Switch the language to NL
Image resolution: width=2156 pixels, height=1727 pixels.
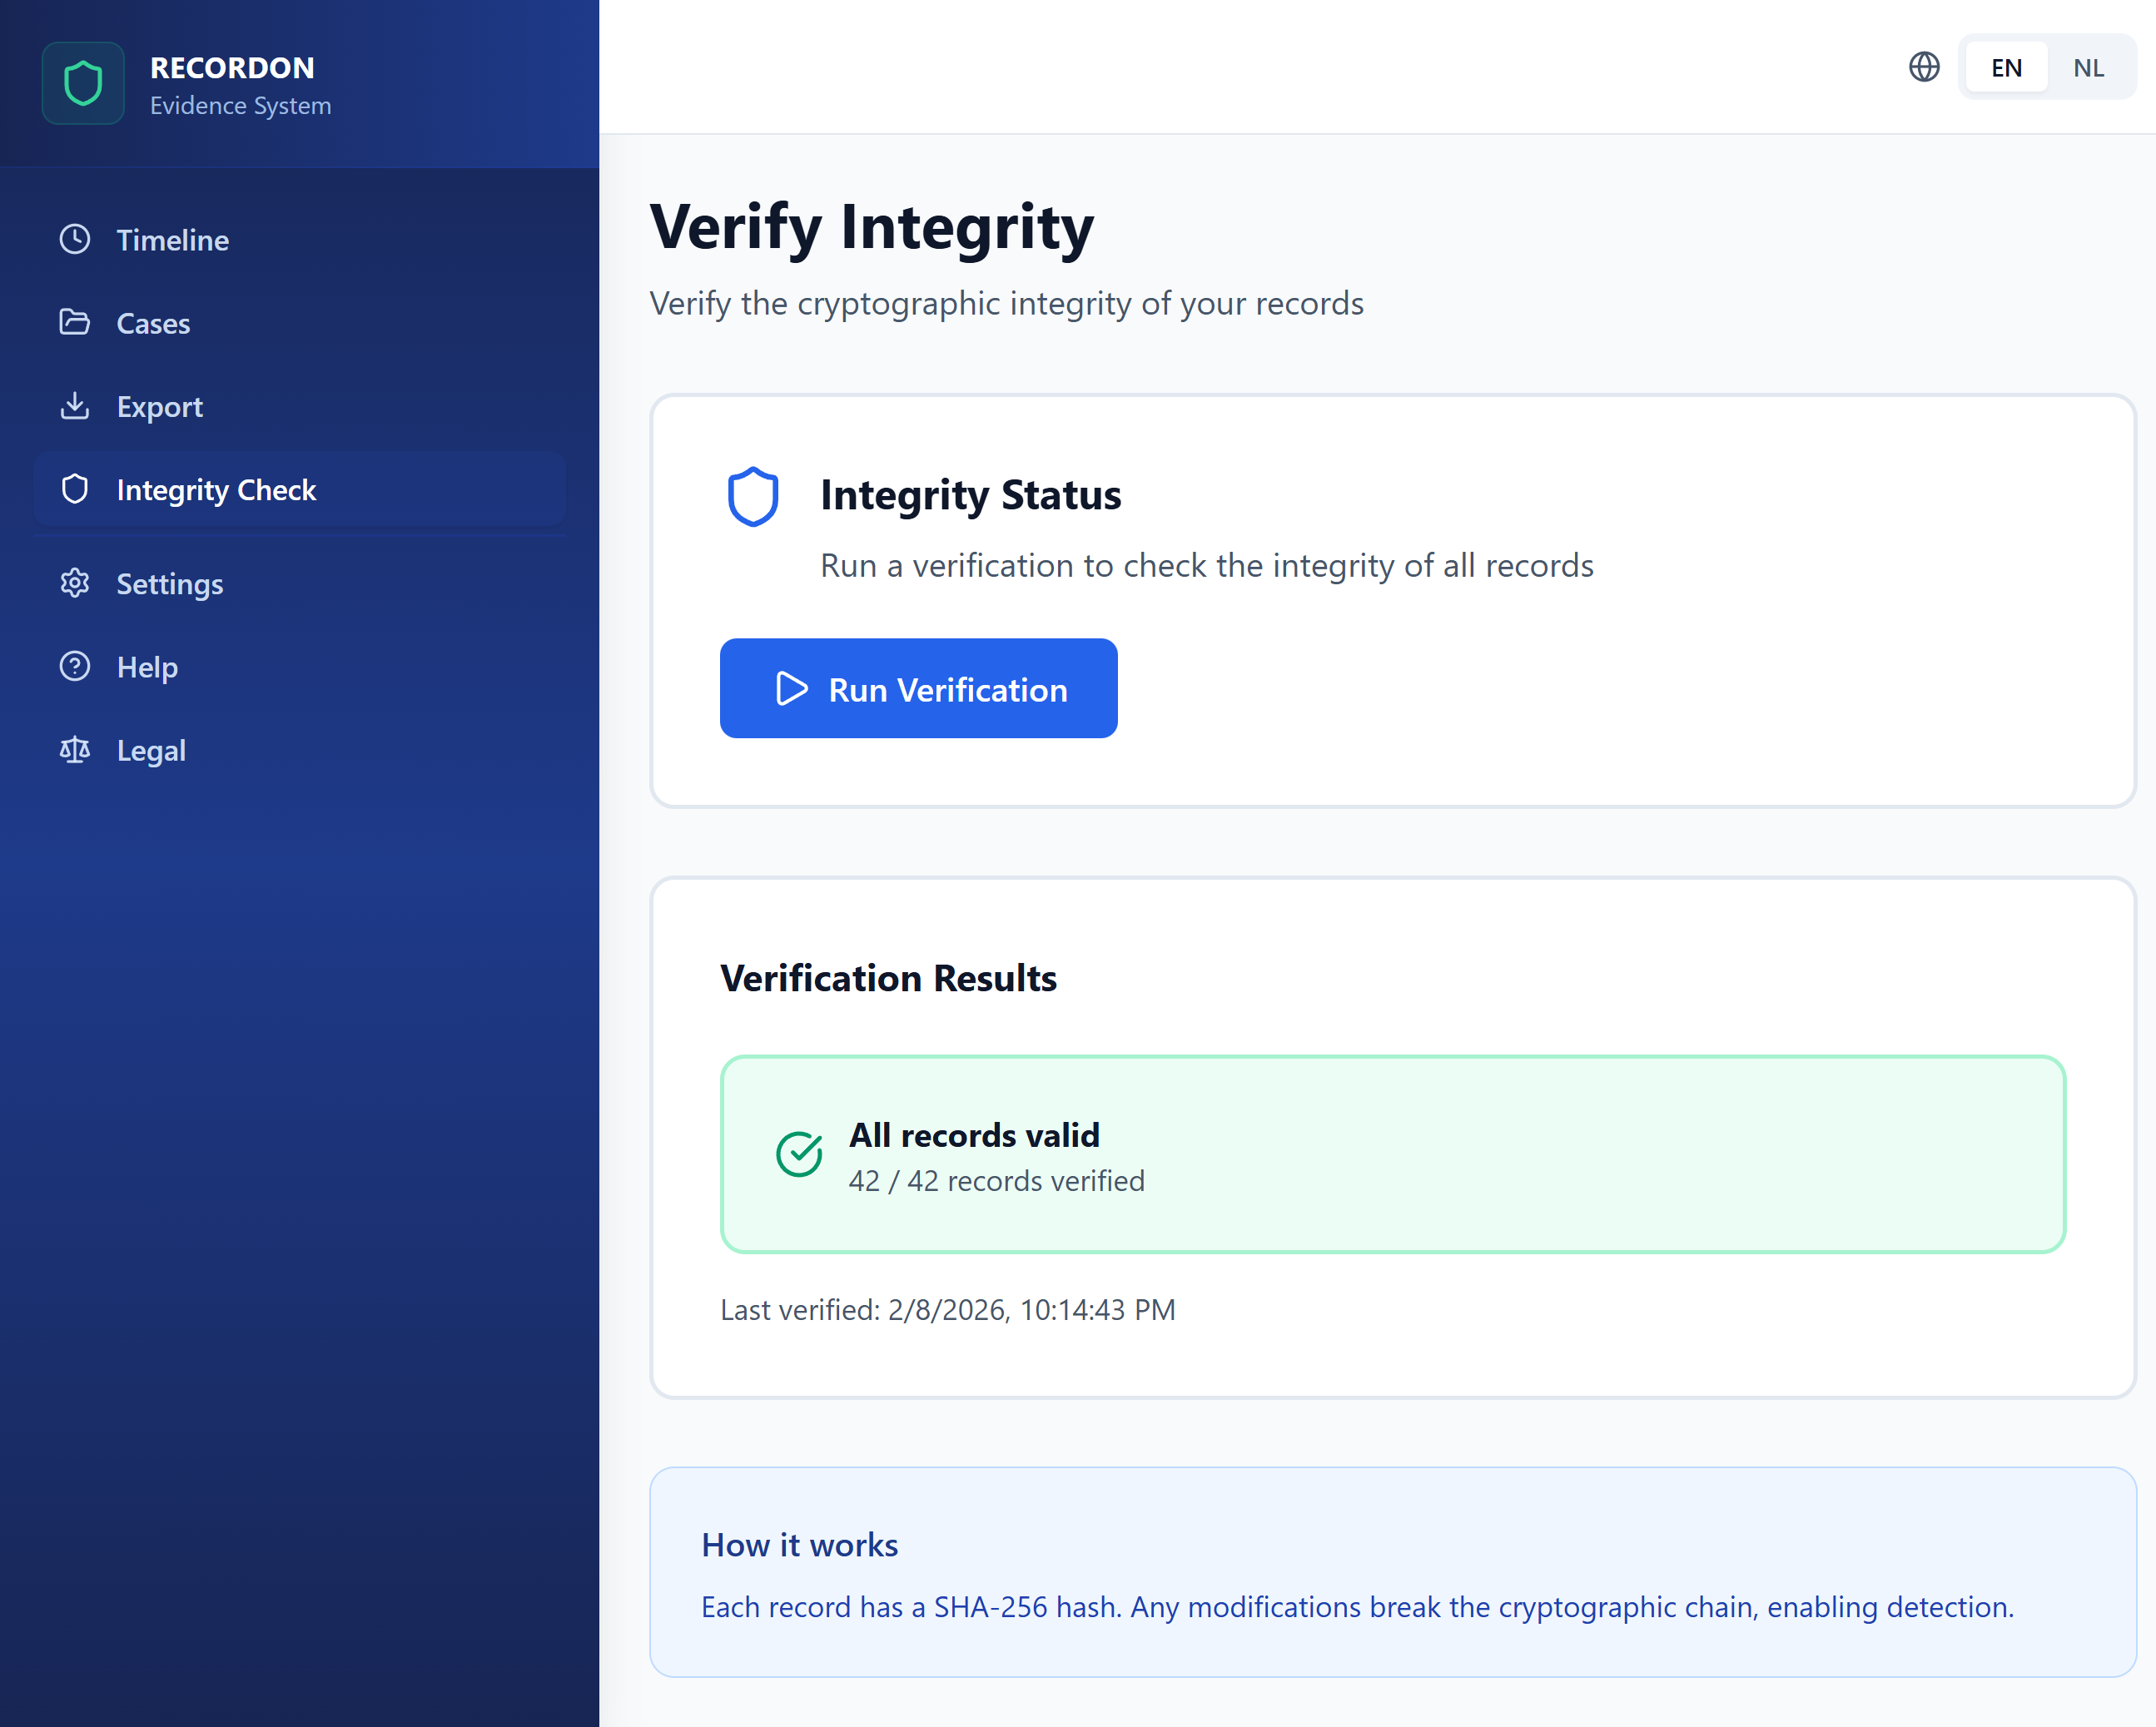click(x=2089, y=66)
